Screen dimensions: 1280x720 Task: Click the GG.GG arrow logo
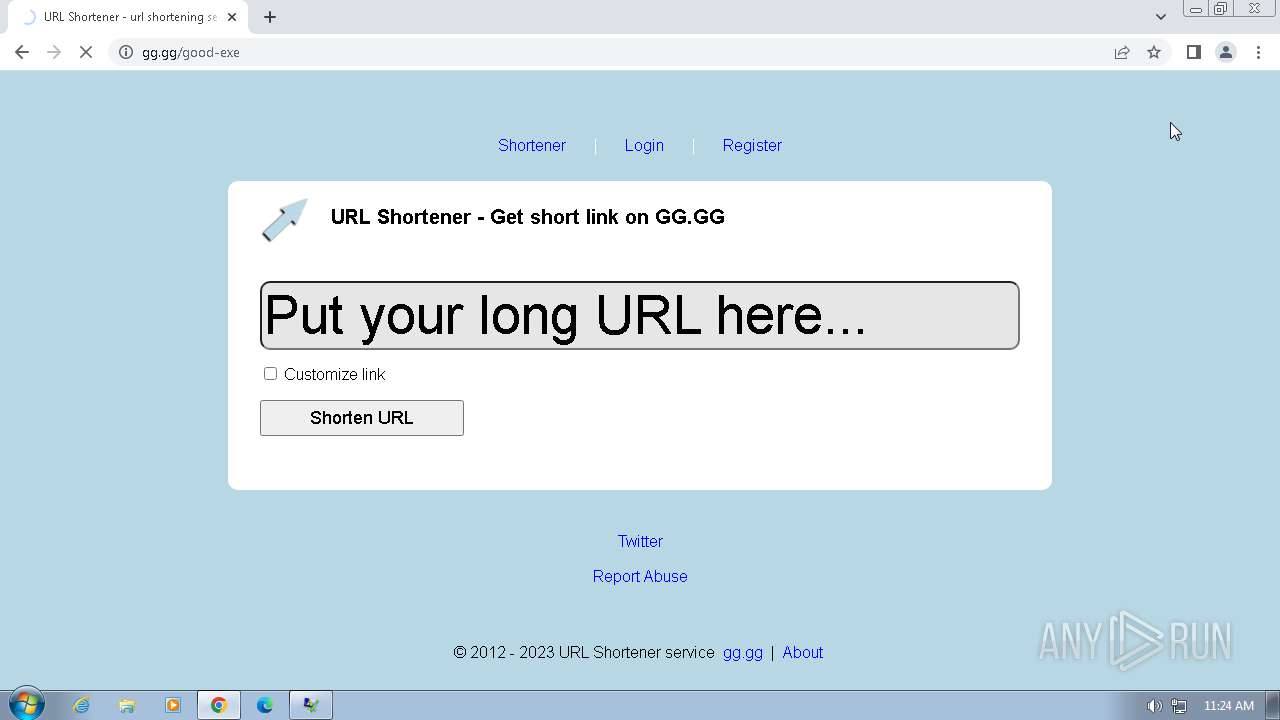click(285, 220)
